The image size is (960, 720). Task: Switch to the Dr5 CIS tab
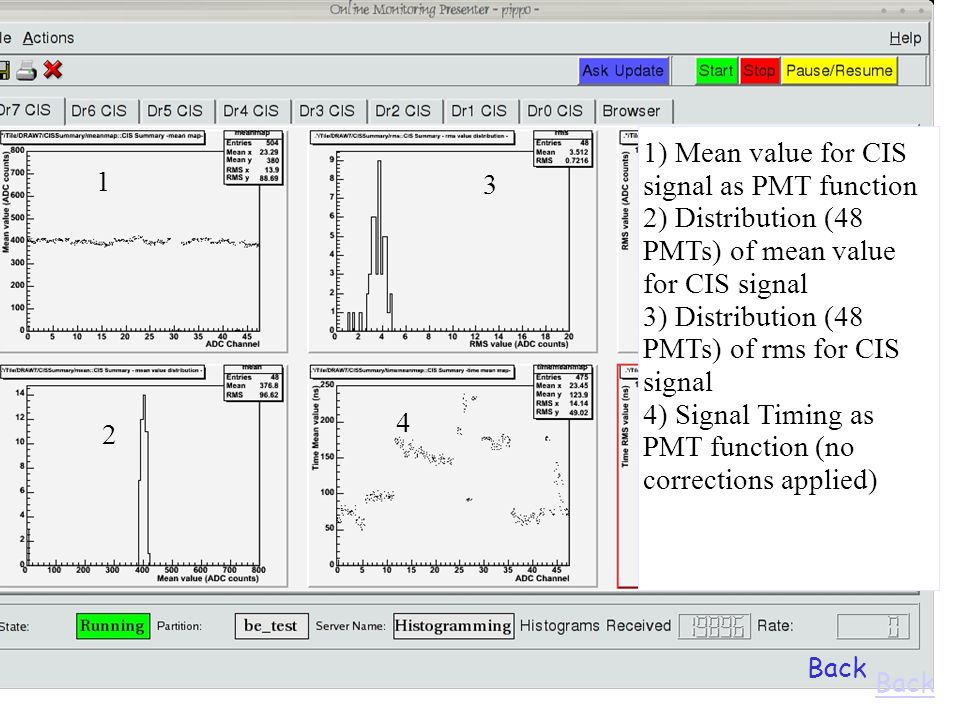[175, 111]
